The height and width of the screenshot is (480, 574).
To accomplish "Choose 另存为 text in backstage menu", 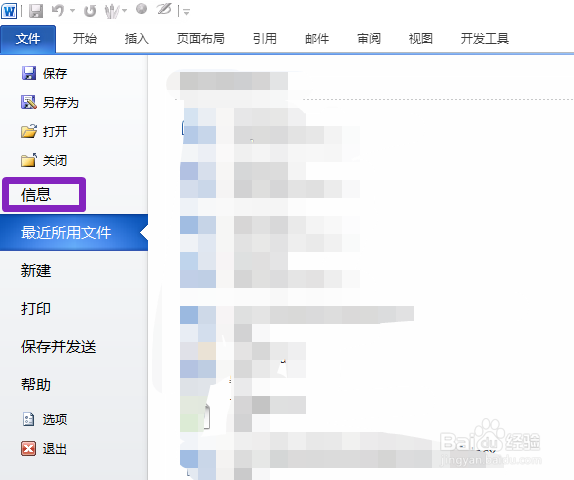I will pyautogui.click(x=61, y=103).
